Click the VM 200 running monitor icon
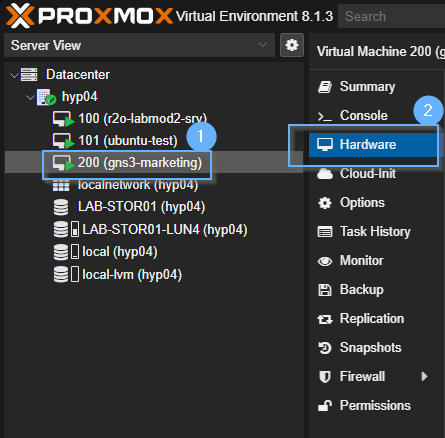Viewport: 445px width, 438px height. tap(63, 163)
